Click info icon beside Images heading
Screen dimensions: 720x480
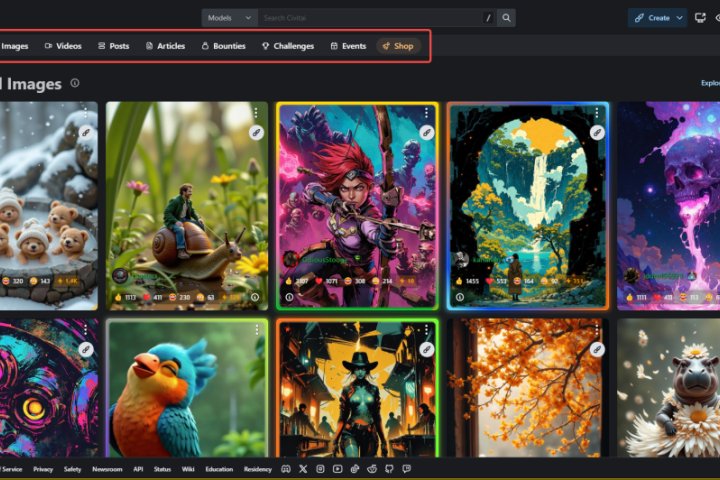tap(75, 84)
